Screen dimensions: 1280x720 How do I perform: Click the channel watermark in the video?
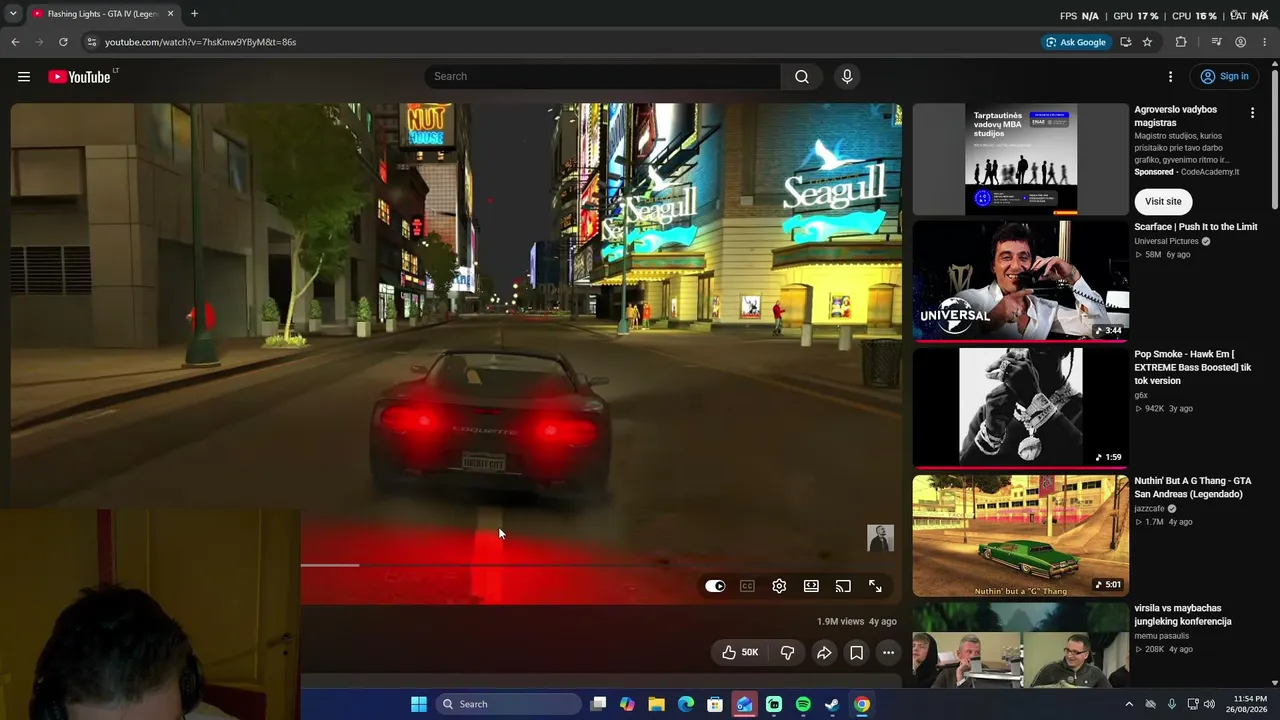click(880, 538)
